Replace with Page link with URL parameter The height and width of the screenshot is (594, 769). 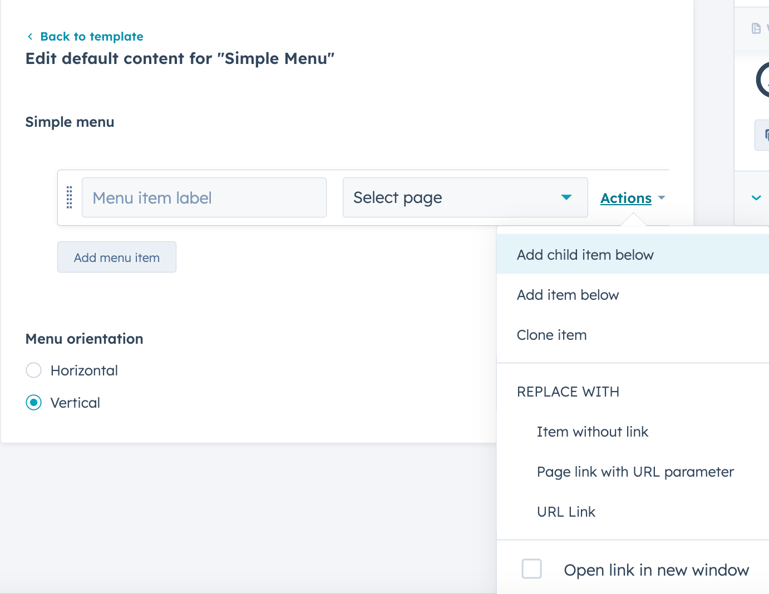pyautogui.click(x=633, y=472)
